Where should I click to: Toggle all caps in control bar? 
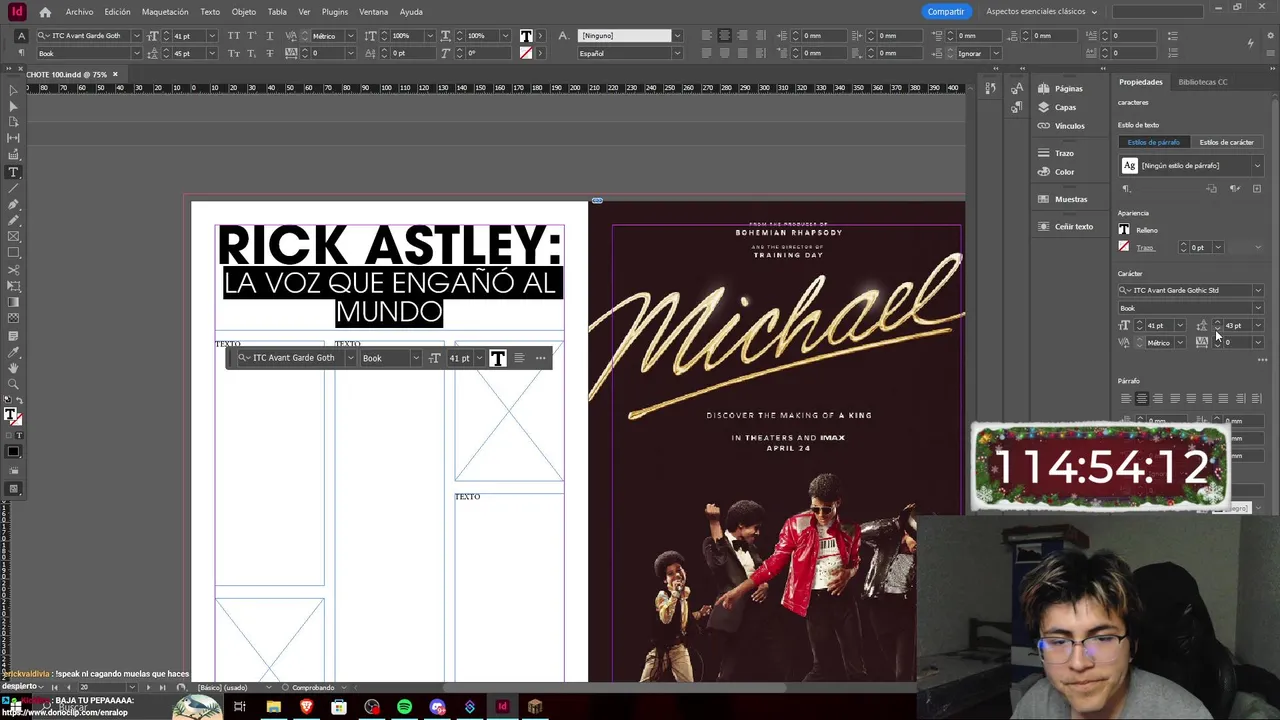click(234, 36)
